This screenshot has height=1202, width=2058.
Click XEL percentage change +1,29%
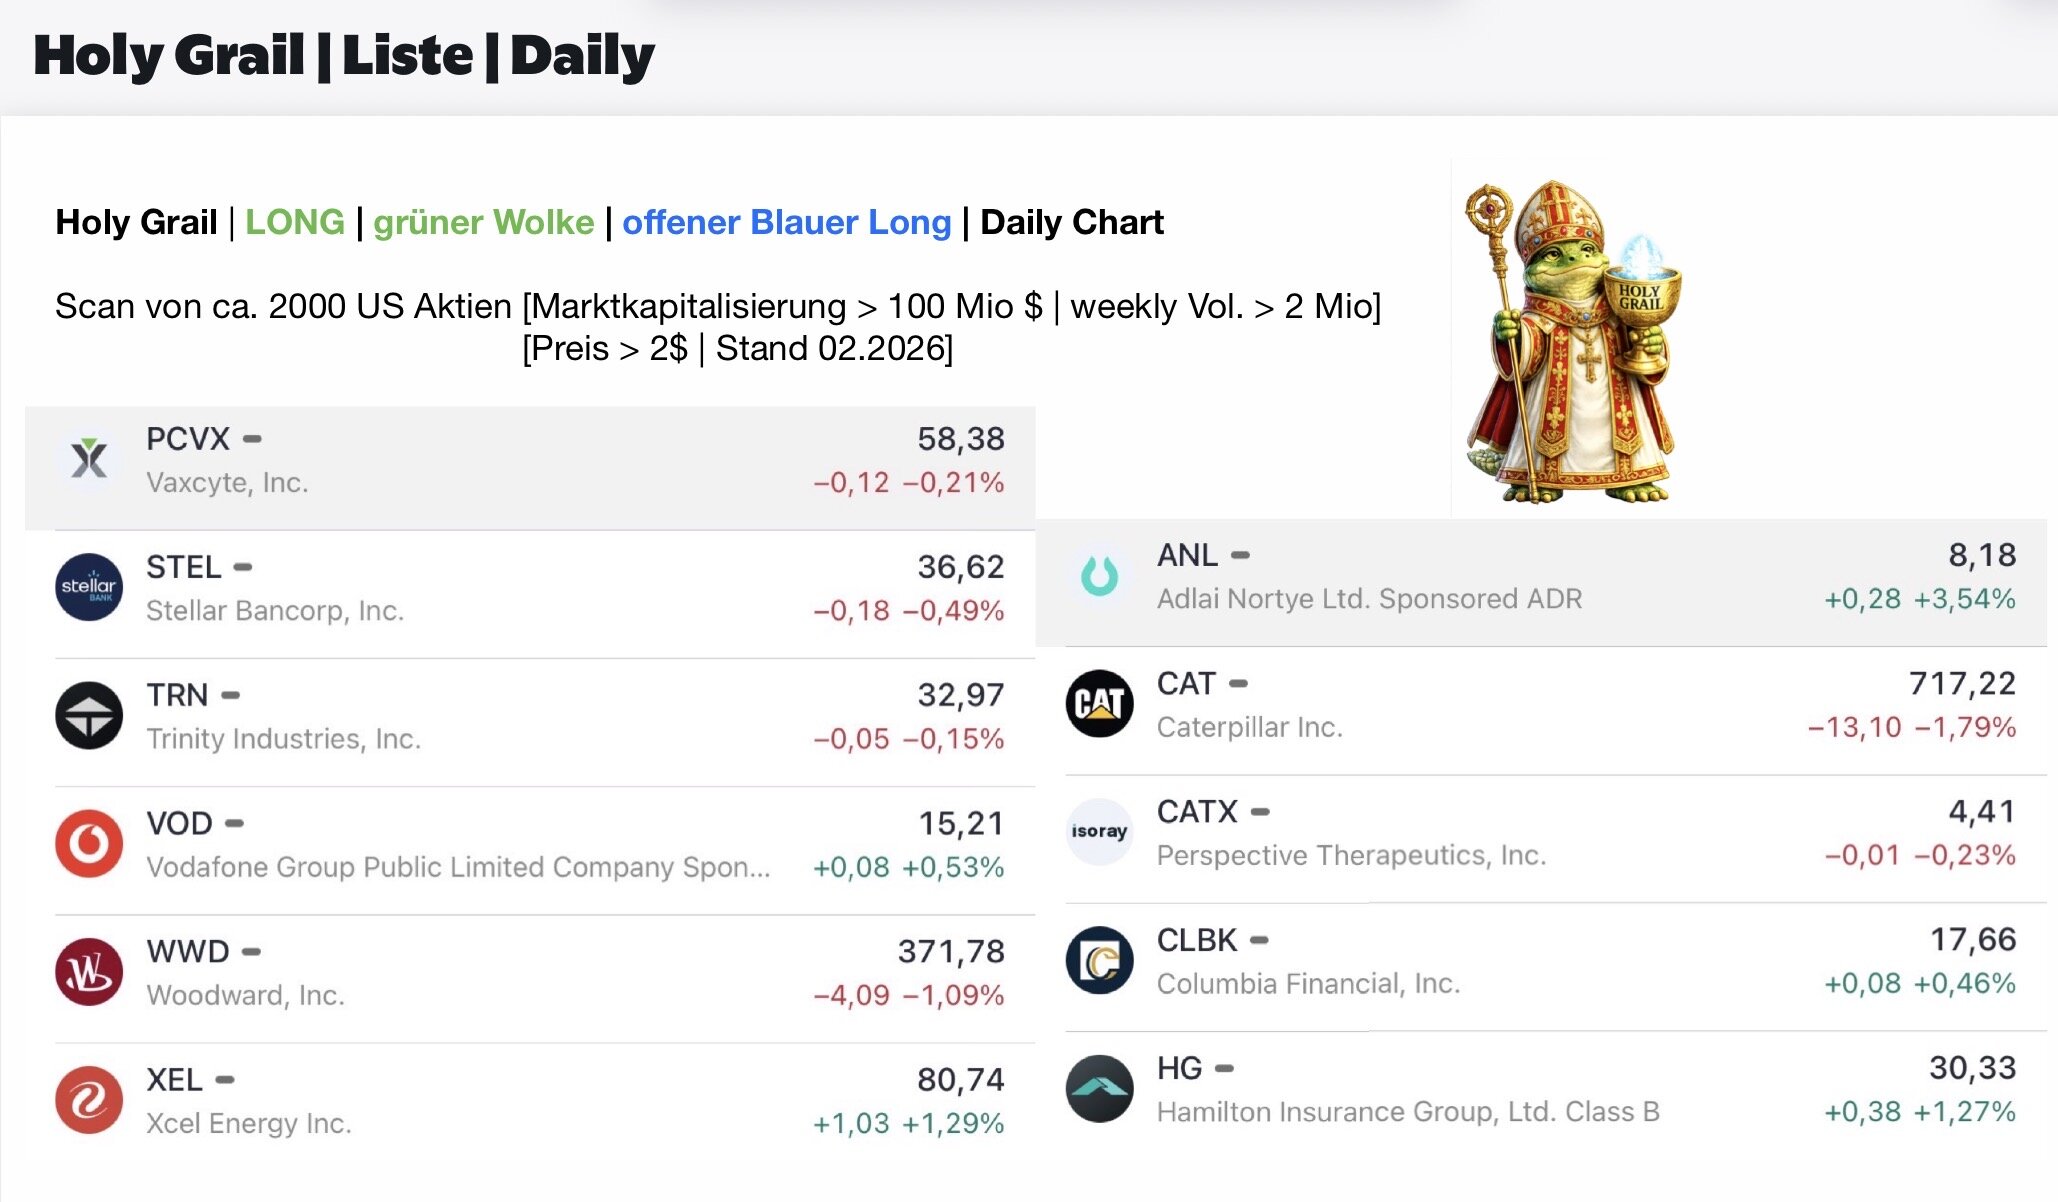tap(953, 1123)
